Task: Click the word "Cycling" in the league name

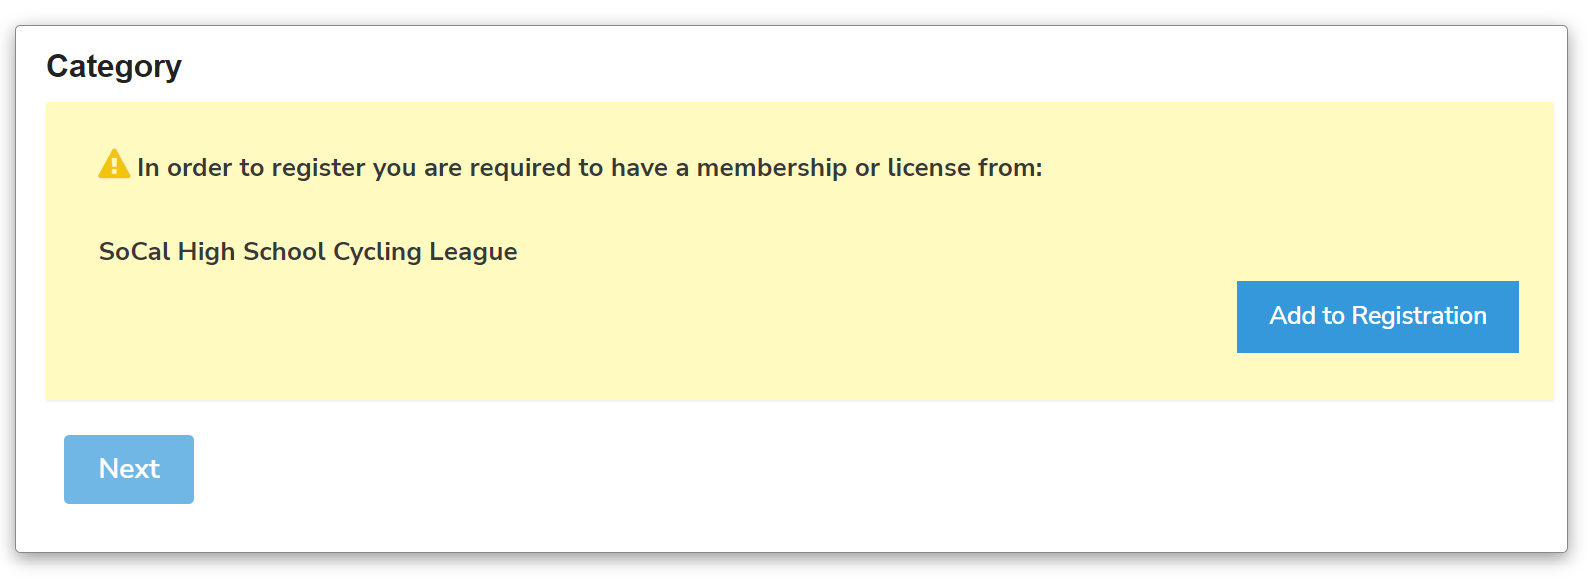Action: coord(377,252)
